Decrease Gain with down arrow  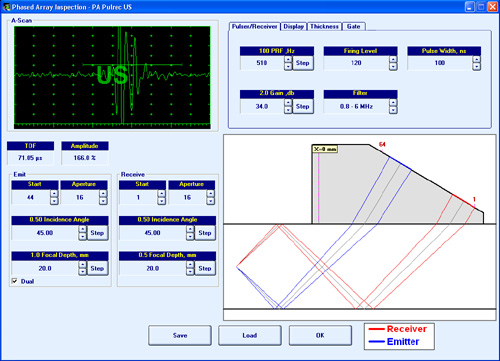(288, 110)
